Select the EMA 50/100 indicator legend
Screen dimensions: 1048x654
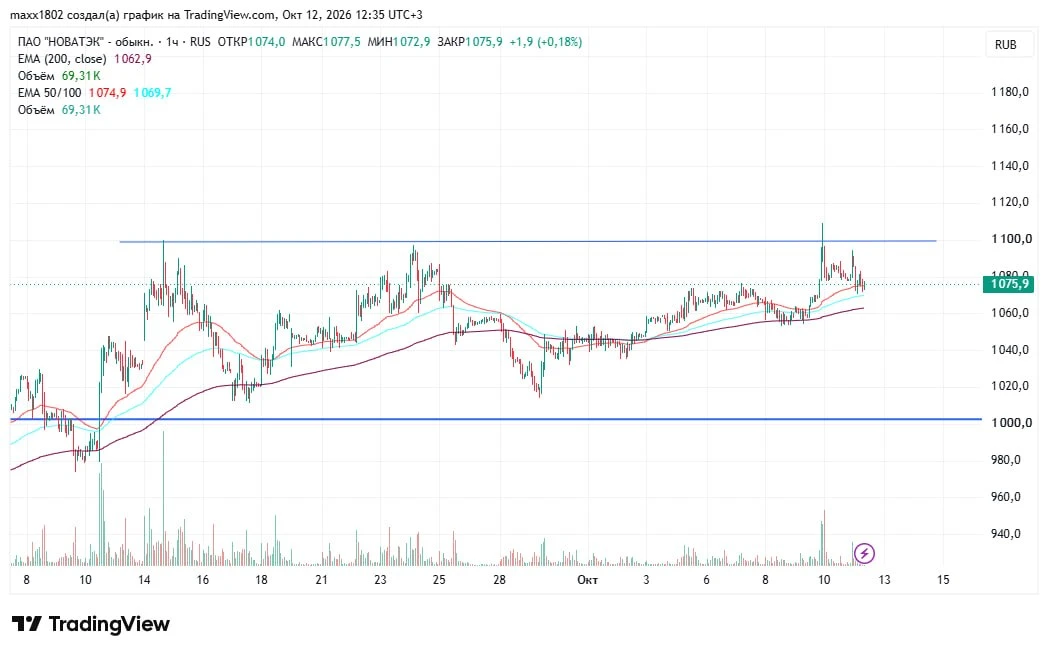coord(49,93)
